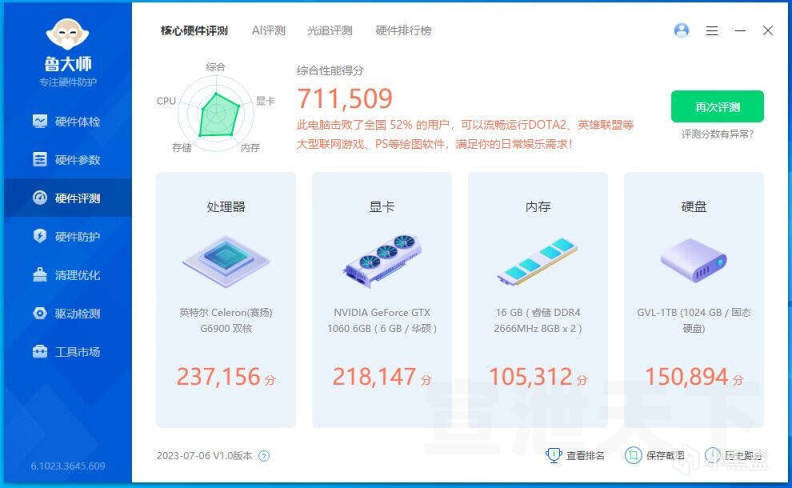792x488 pixels.
Task: Close the 鲁大师 window
Action: pyautogui.click(x=768, y=31)
